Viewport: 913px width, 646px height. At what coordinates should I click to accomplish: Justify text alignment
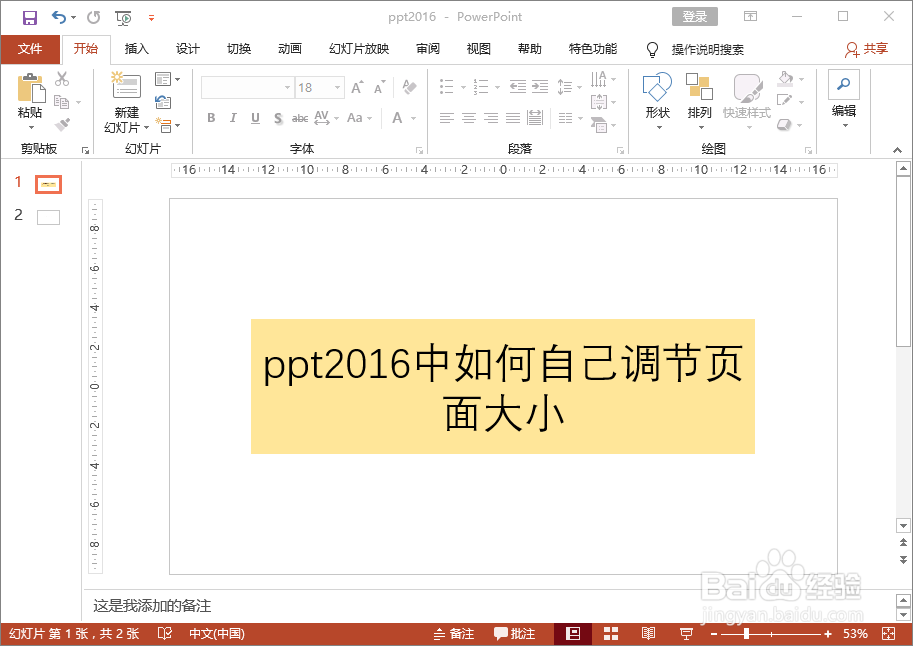coord(513,118)
